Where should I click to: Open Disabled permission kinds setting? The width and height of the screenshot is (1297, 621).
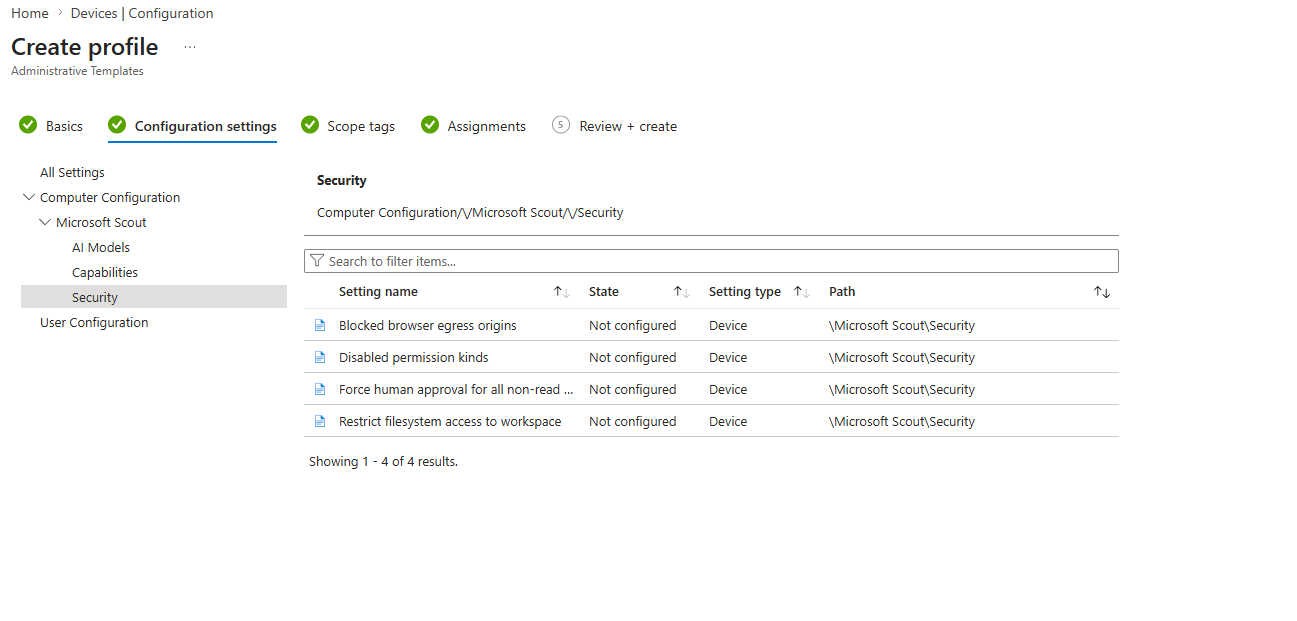pyautogui.click(x=414, y=358)
